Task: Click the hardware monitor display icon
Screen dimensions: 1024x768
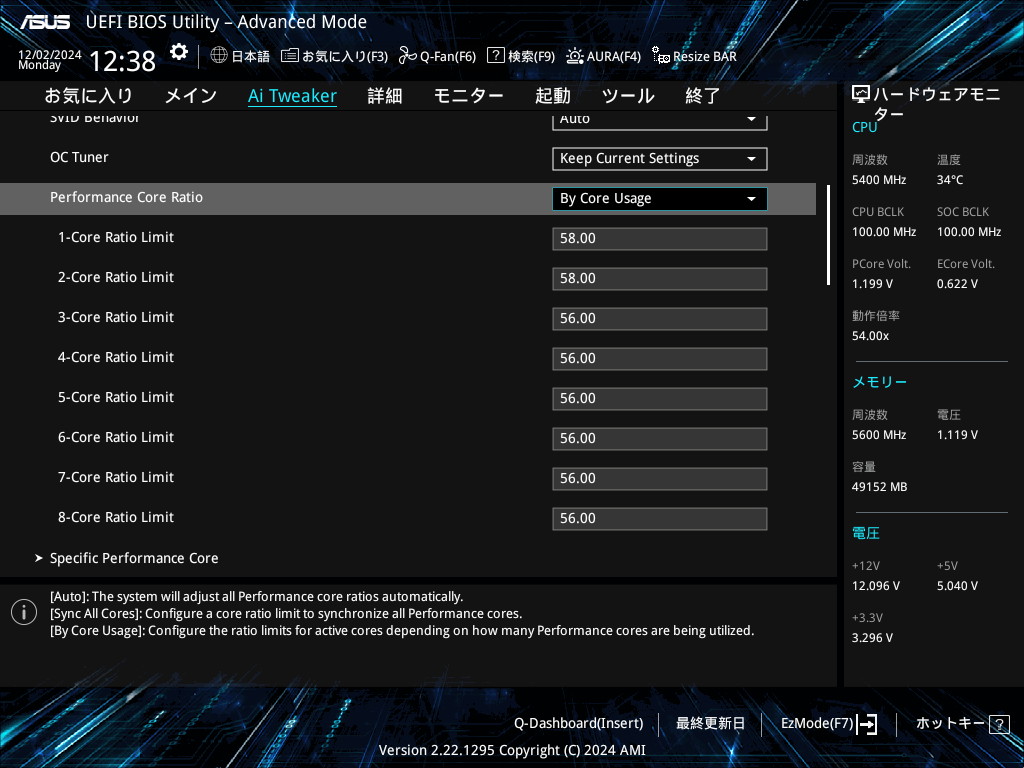Action: point(861,95)
